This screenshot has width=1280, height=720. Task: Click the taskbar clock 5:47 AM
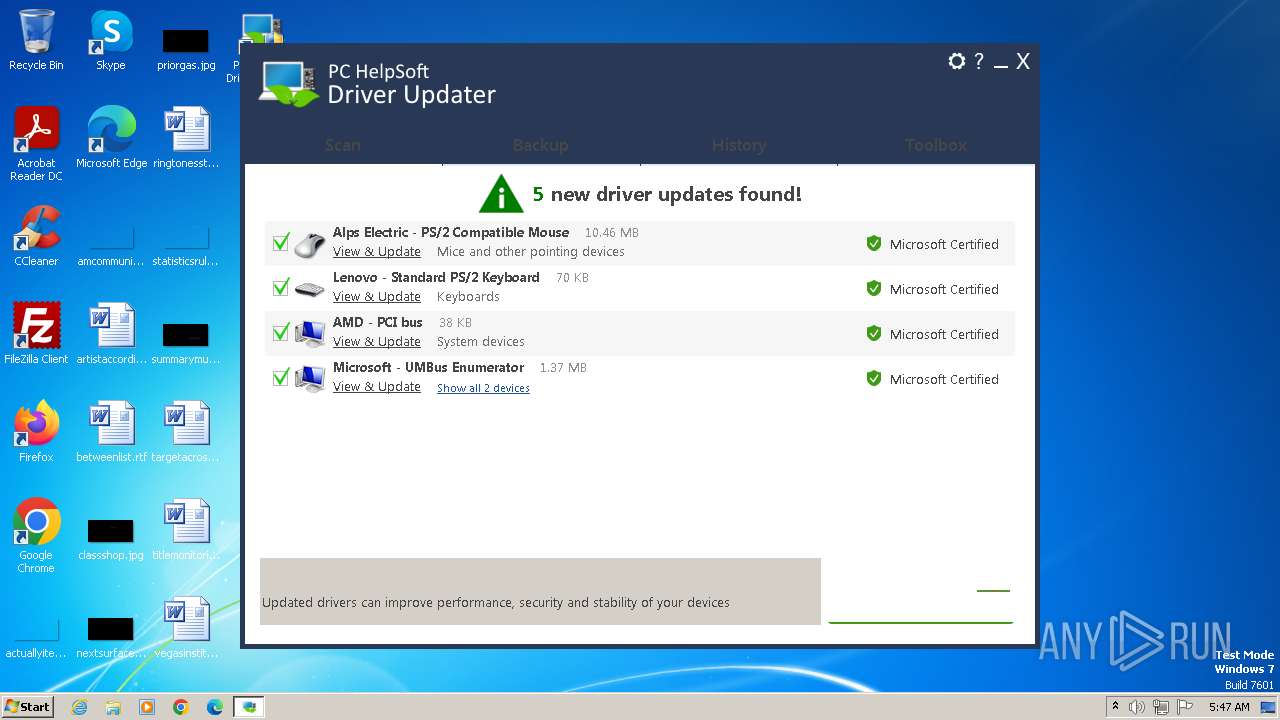point(1229,707)
